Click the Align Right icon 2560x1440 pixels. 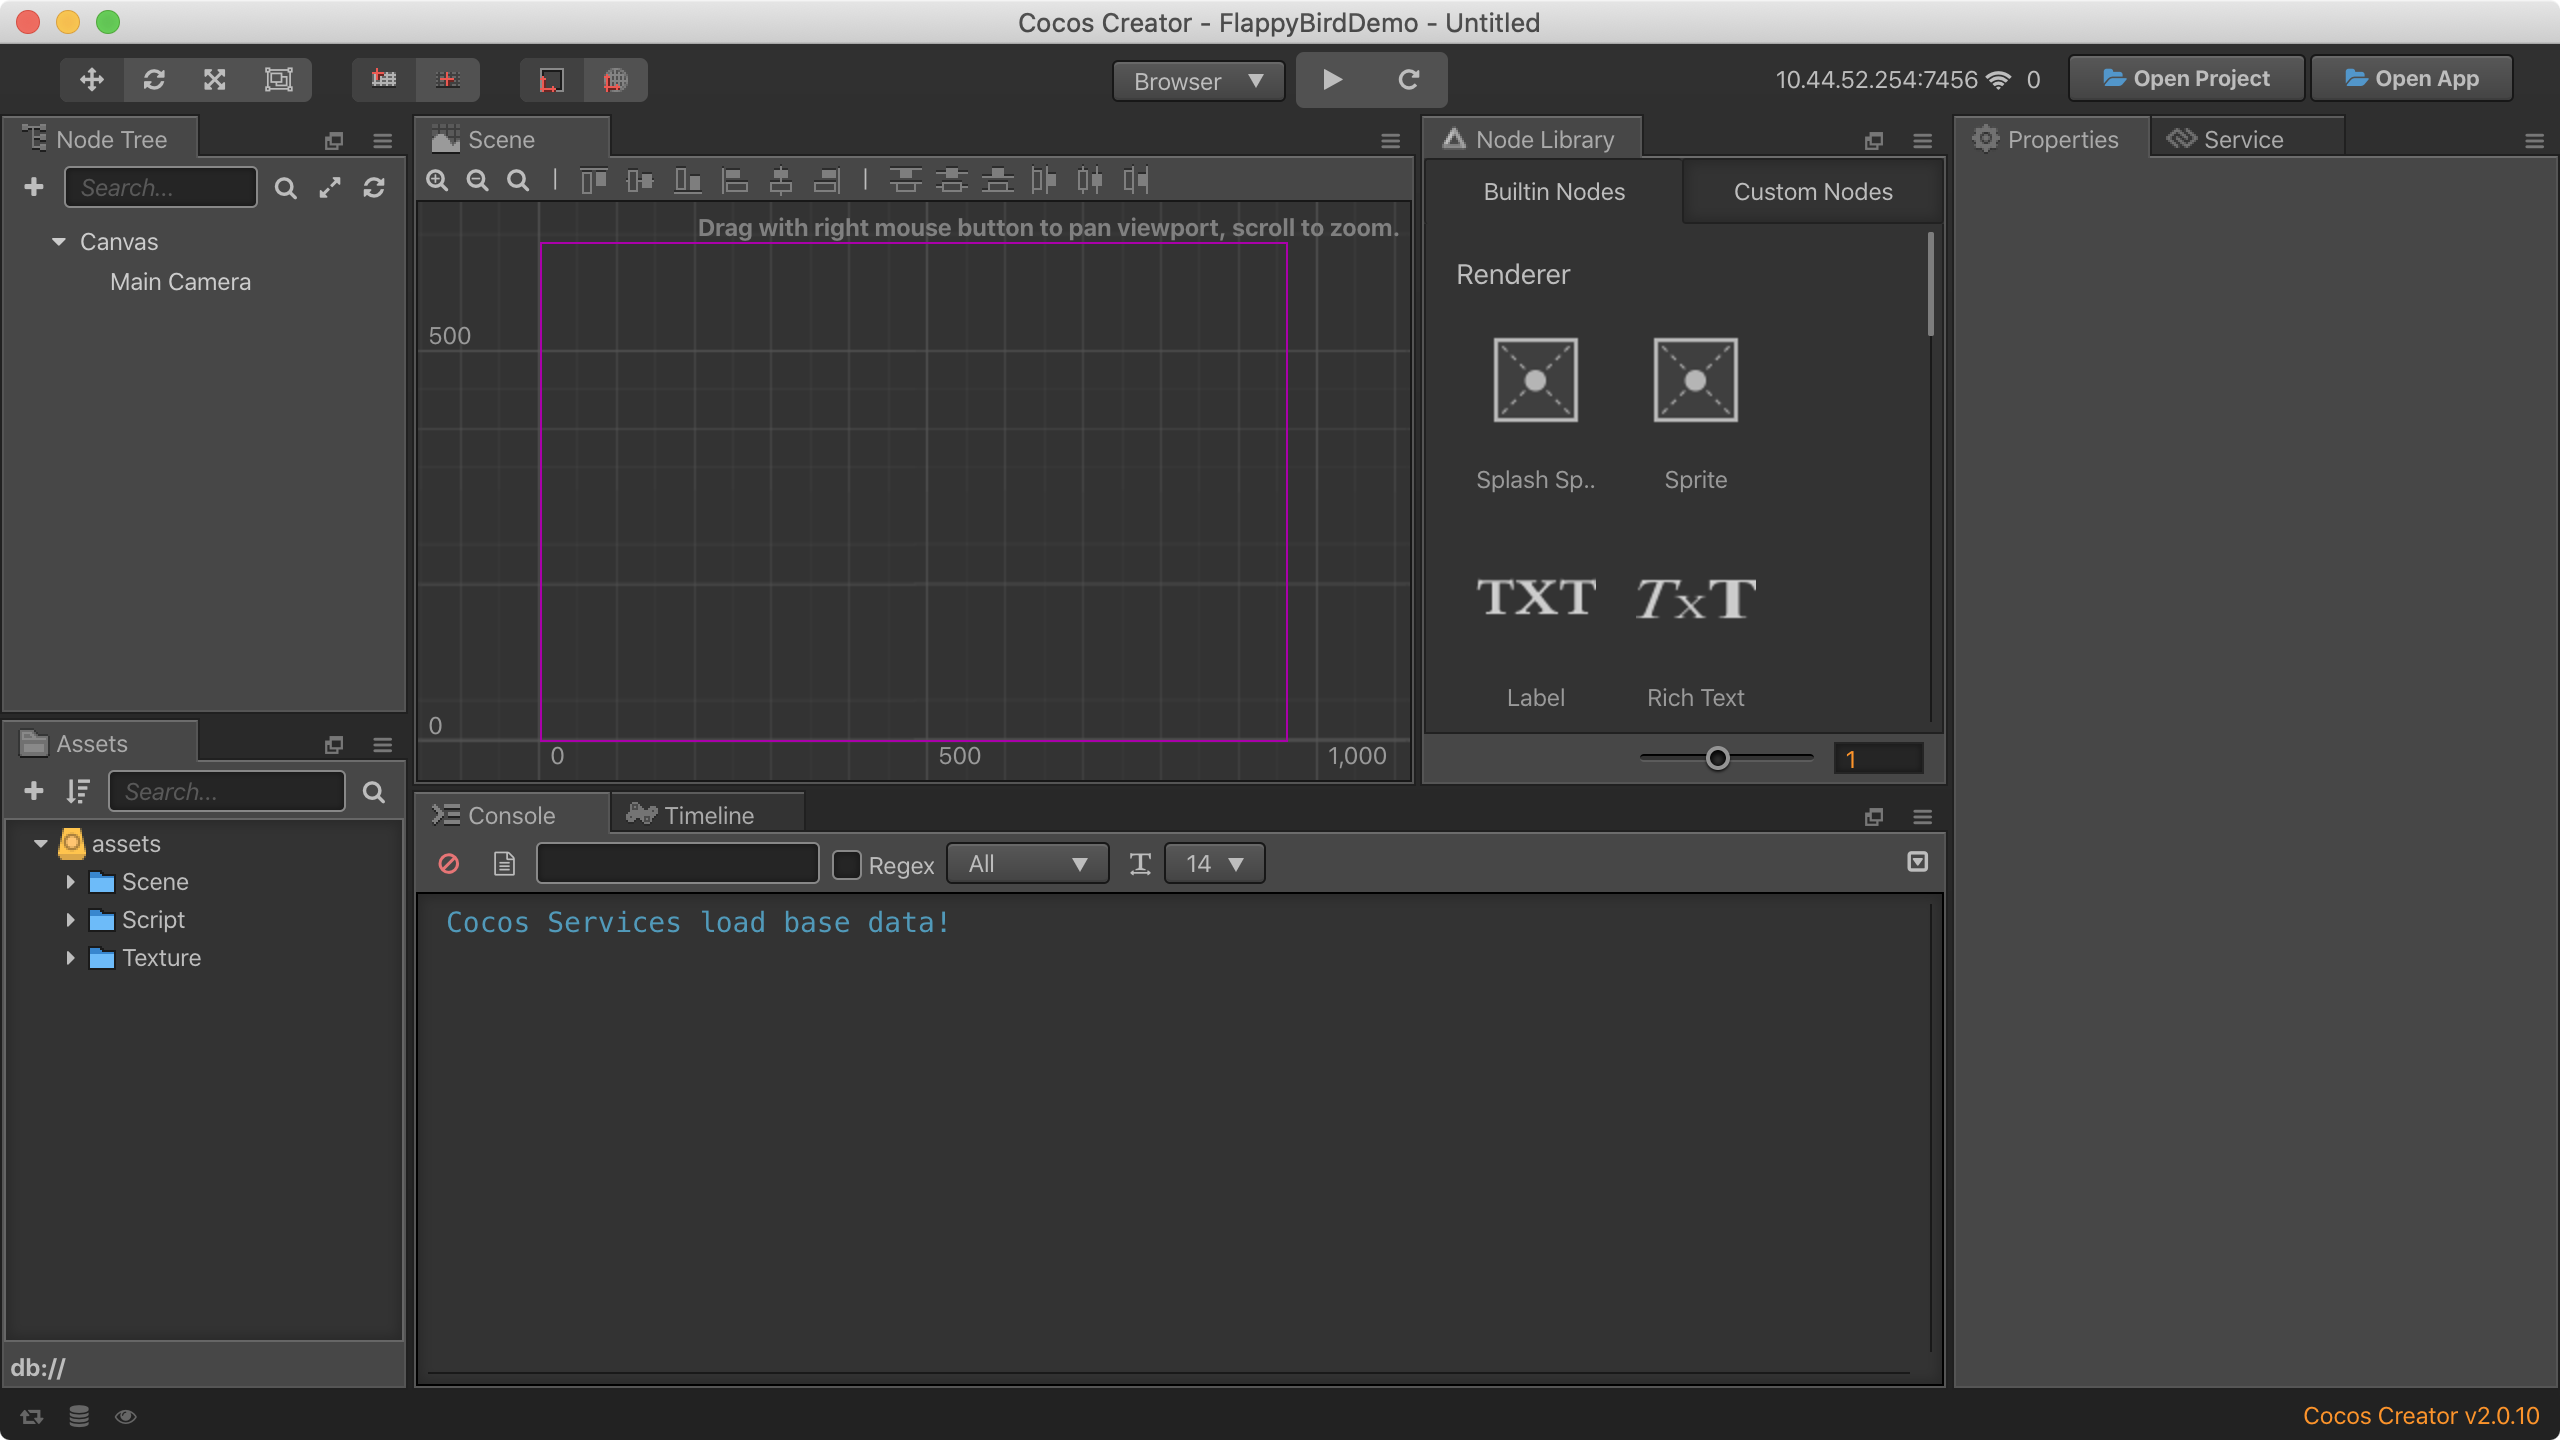(x=827, y=180)
